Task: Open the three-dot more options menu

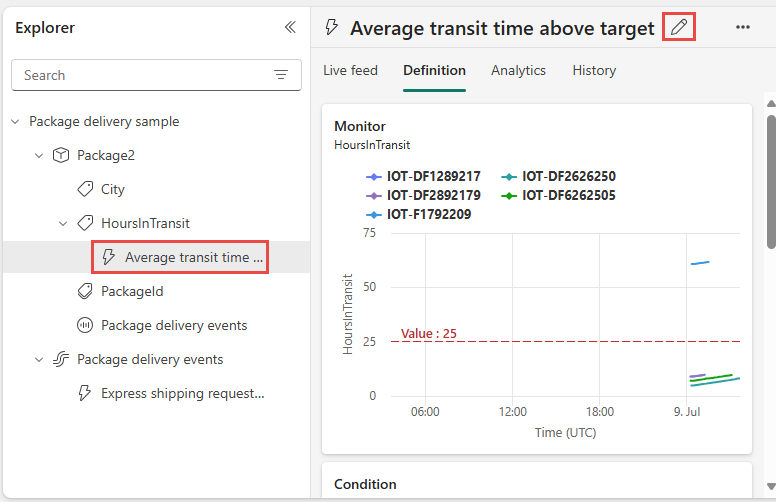Action: (x=742, y=27)
